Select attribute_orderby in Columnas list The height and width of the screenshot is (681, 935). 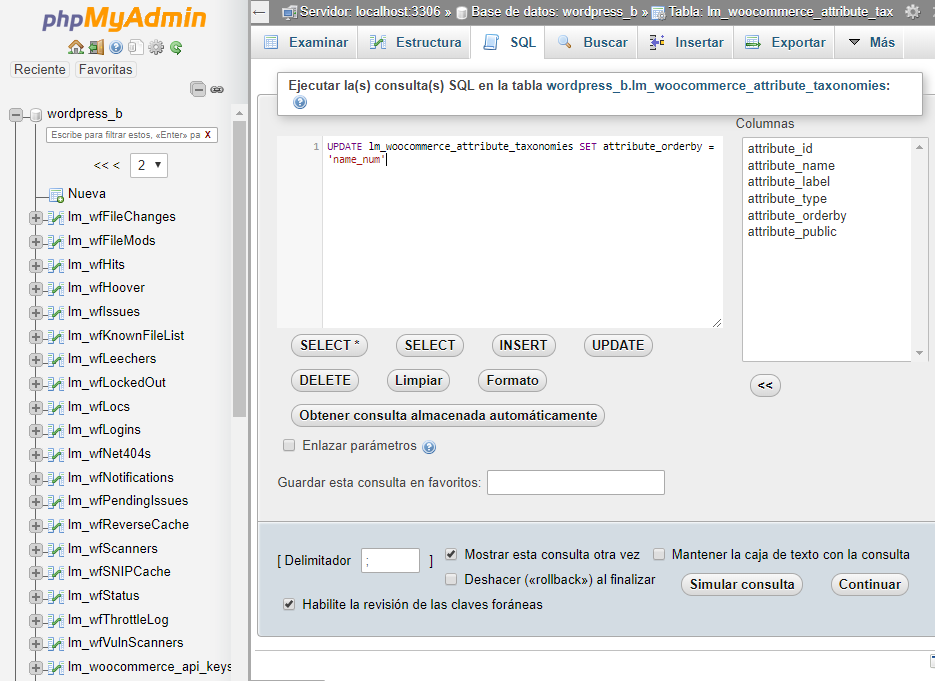point(797,216)
